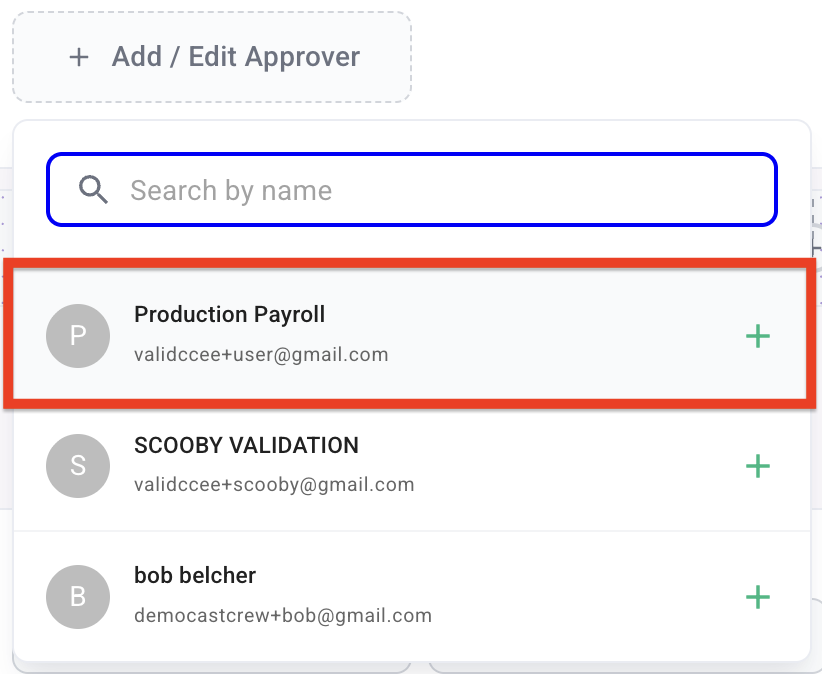
Task: Click the 'Search by name' placeholder text
Action: click(x=231, y=190)
